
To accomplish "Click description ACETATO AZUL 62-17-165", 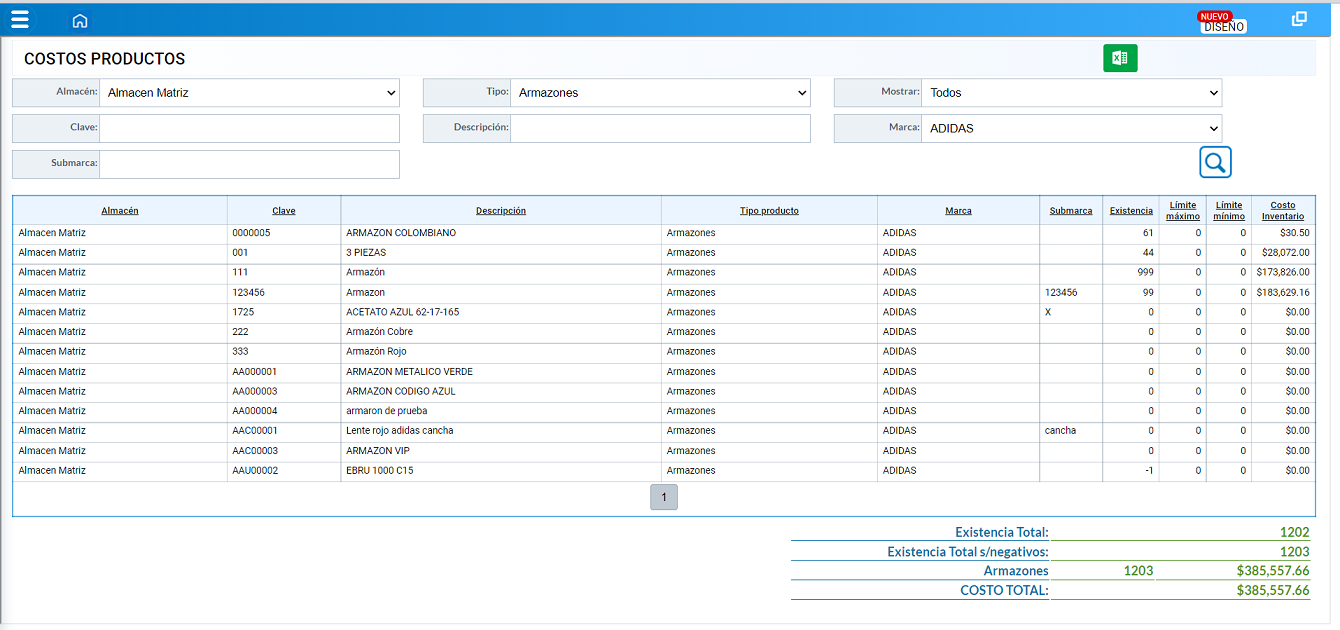I will (x=403, y=312).
